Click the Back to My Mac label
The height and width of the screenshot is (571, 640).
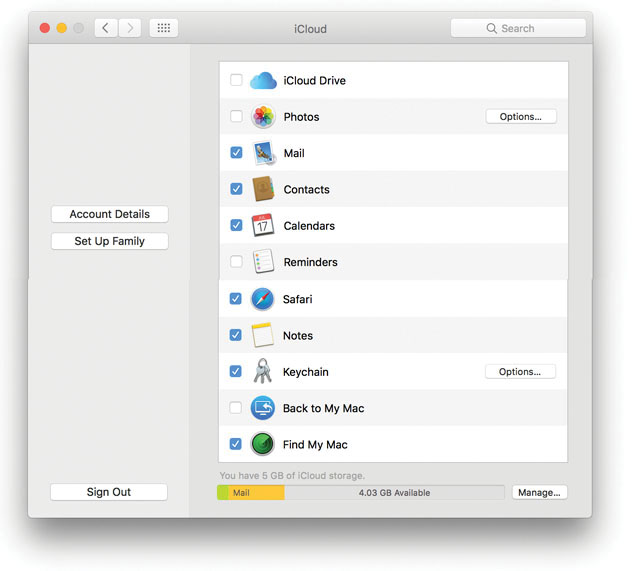tap(324, 408)
